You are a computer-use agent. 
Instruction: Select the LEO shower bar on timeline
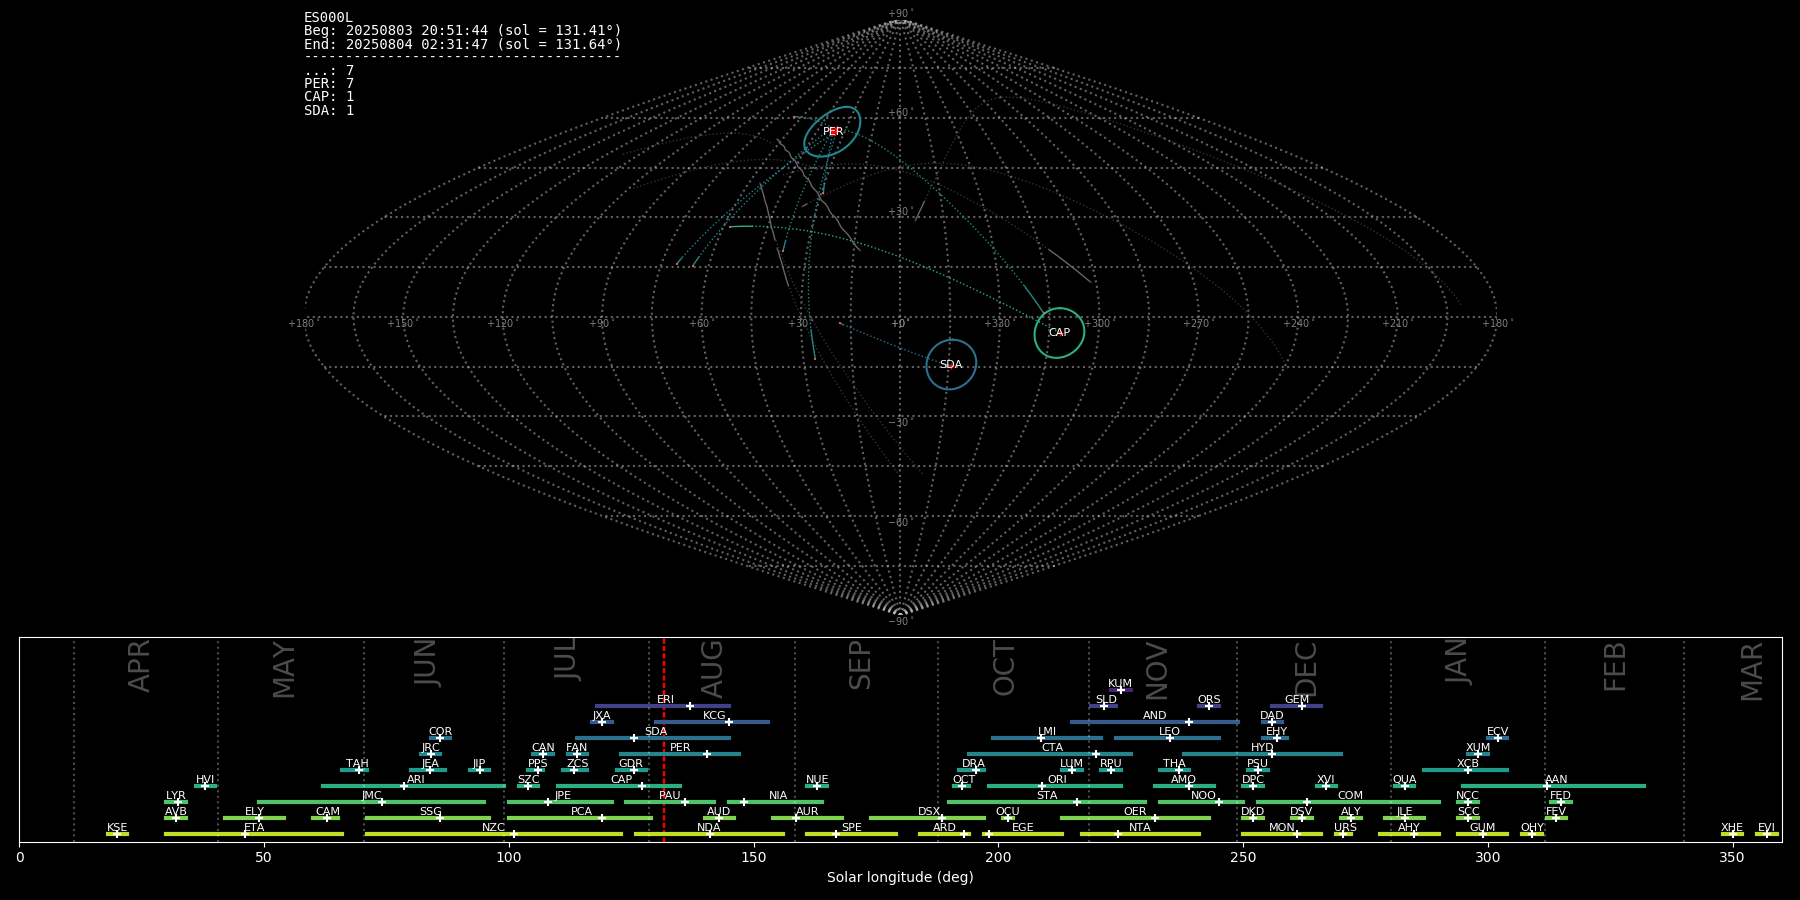click(x=1167, y=738)
